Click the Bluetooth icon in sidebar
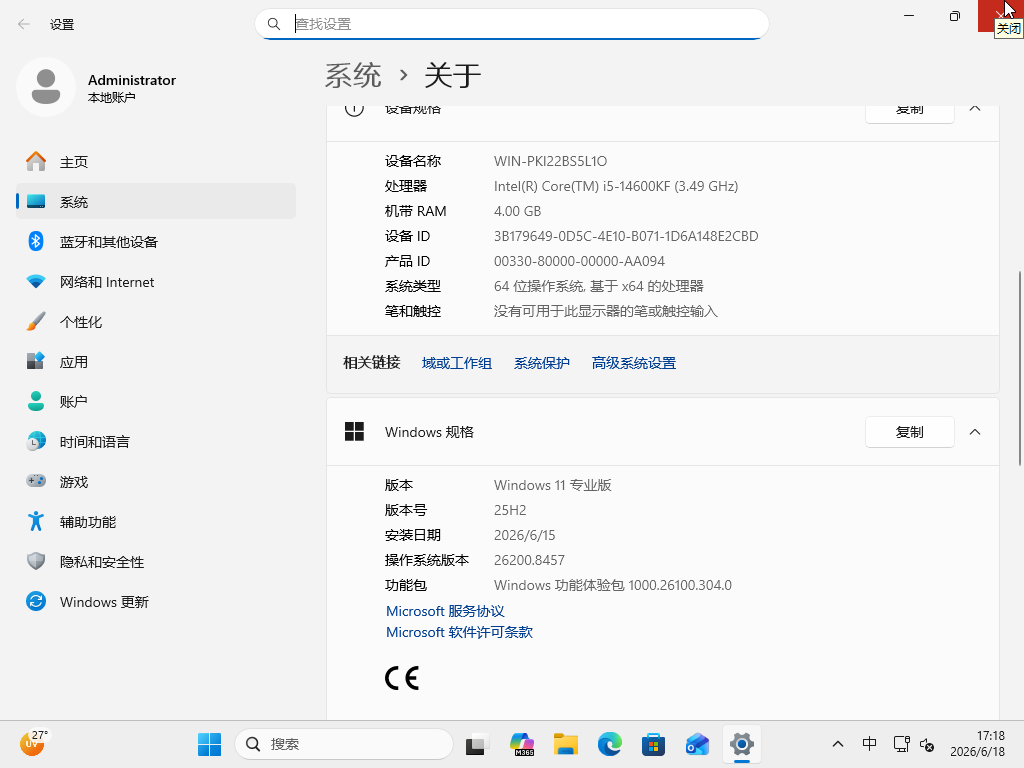1024x768 pixels. [x=36, y=241]
